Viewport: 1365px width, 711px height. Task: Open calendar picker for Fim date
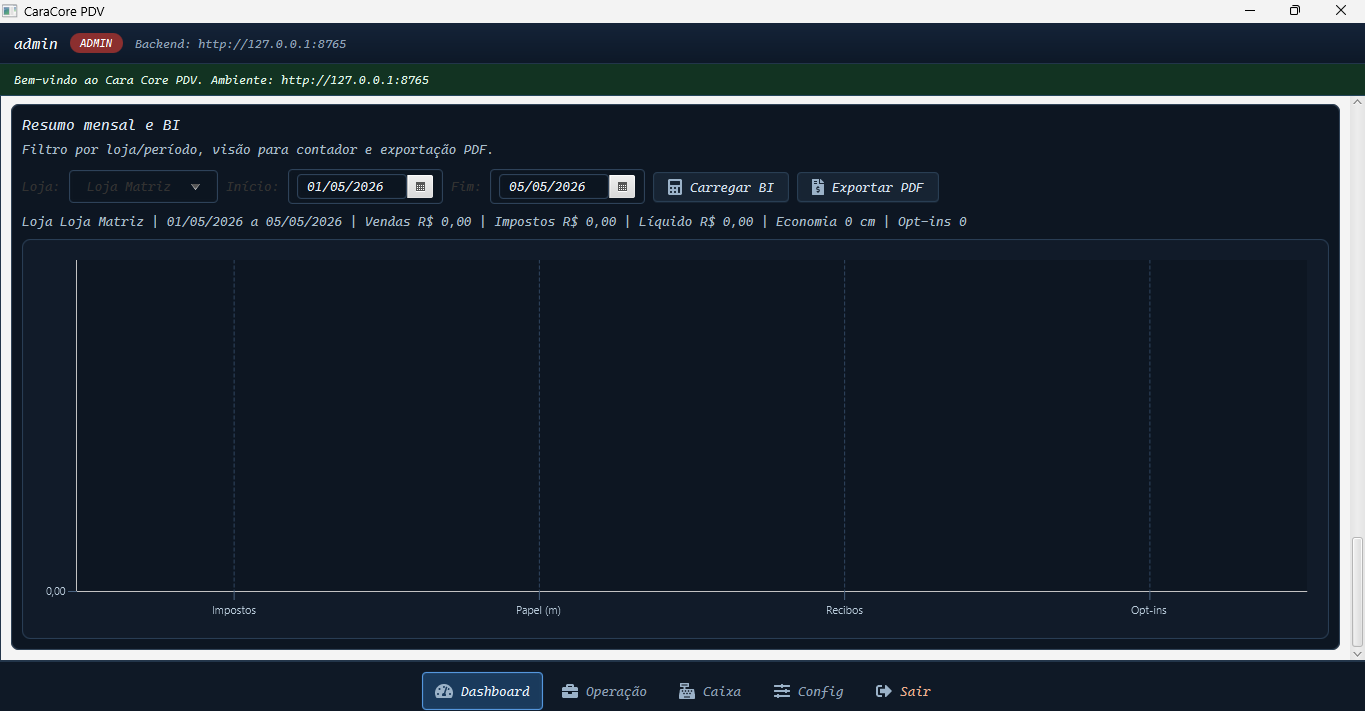[x=622, y=187]
